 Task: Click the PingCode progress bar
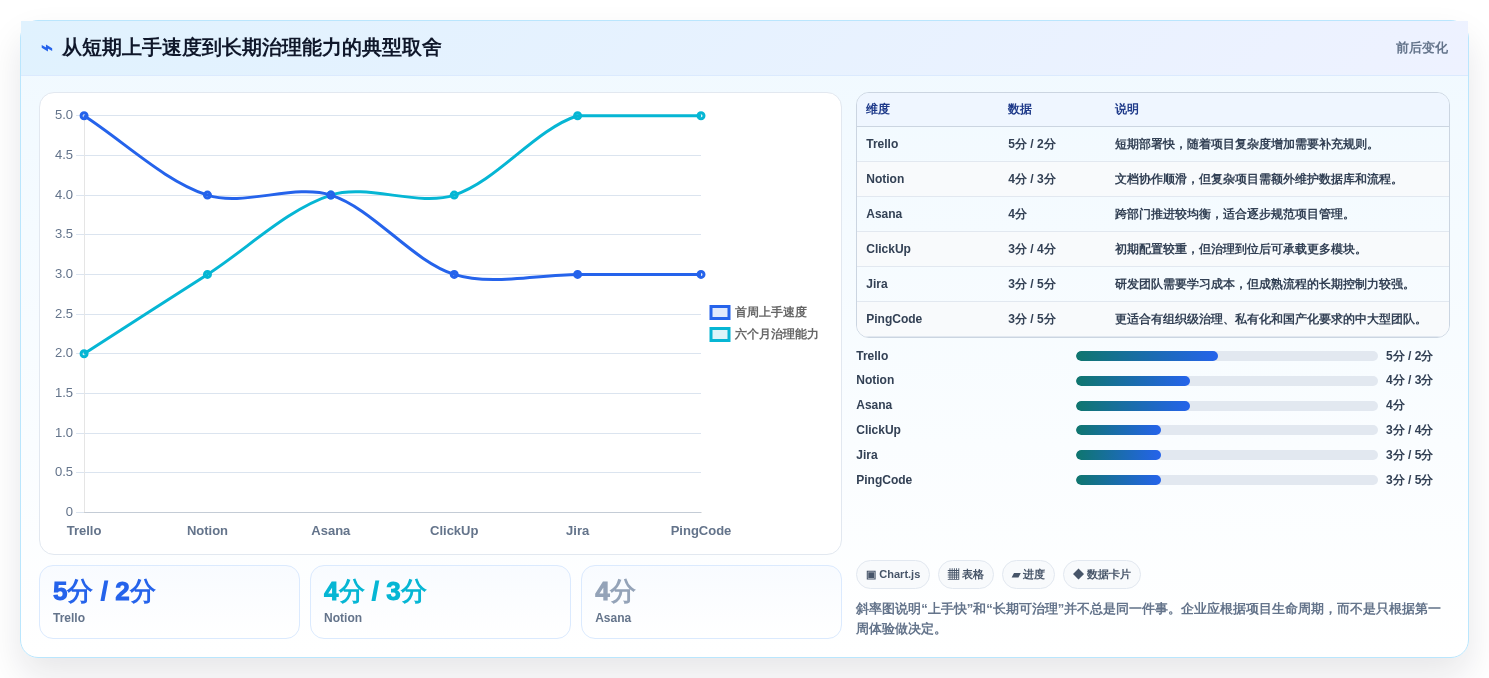[x=1226, y=480]
